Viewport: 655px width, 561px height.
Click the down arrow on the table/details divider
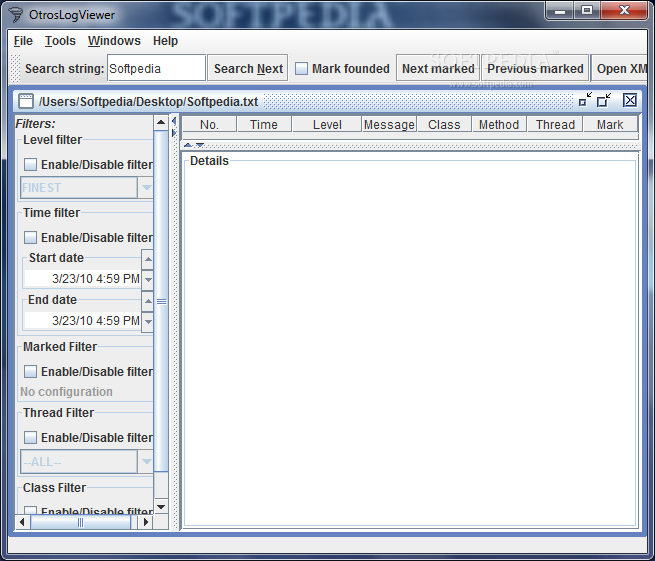[200, 145]
